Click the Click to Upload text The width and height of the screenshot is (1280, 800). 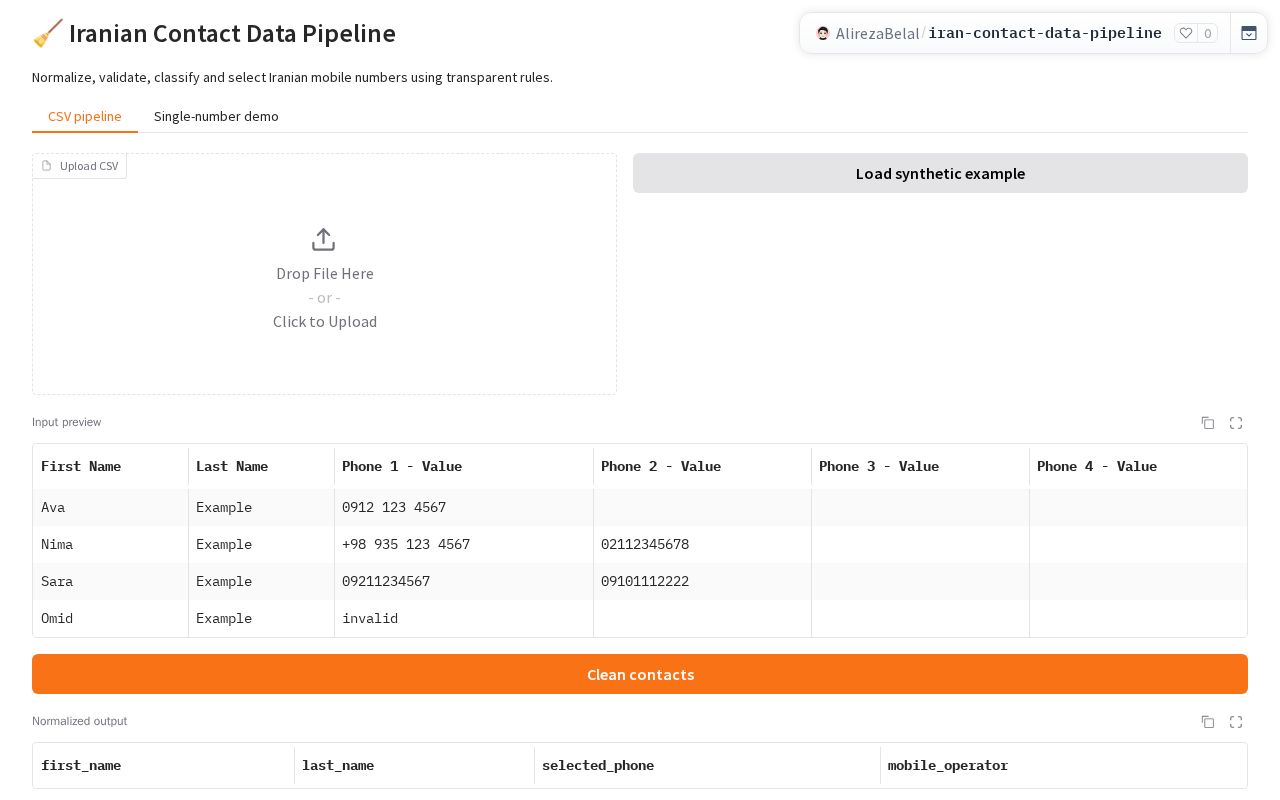[x=325, y=321]
